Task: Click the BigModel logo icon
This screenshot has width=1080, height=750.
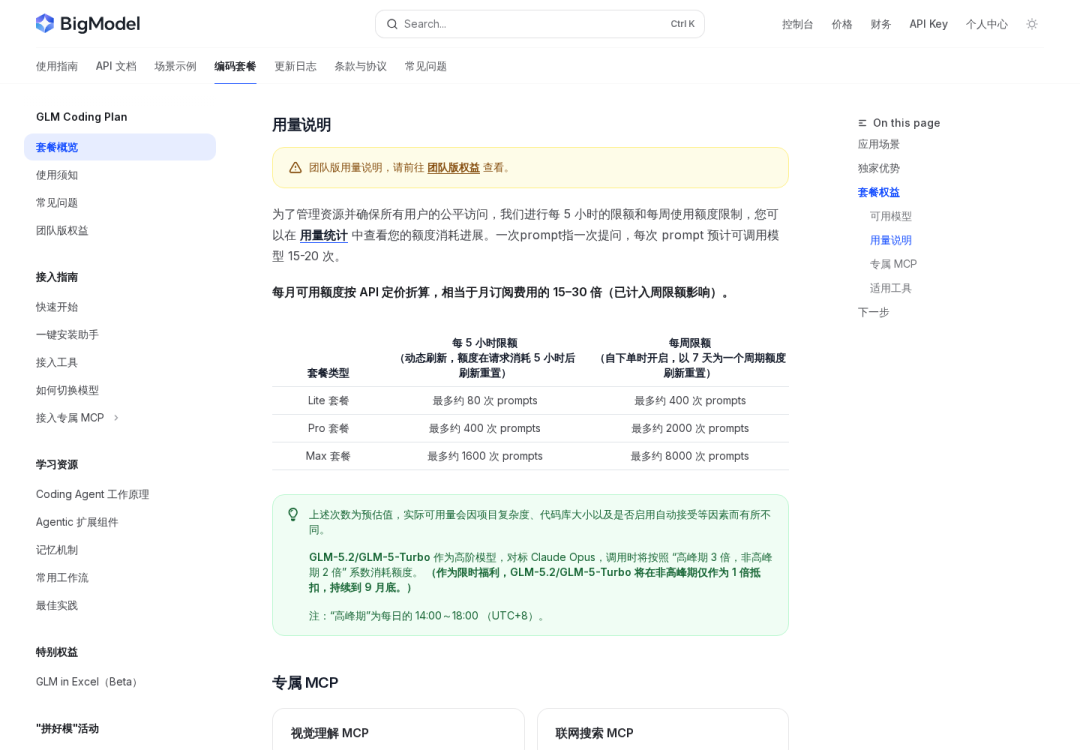Action: [45, 23]
